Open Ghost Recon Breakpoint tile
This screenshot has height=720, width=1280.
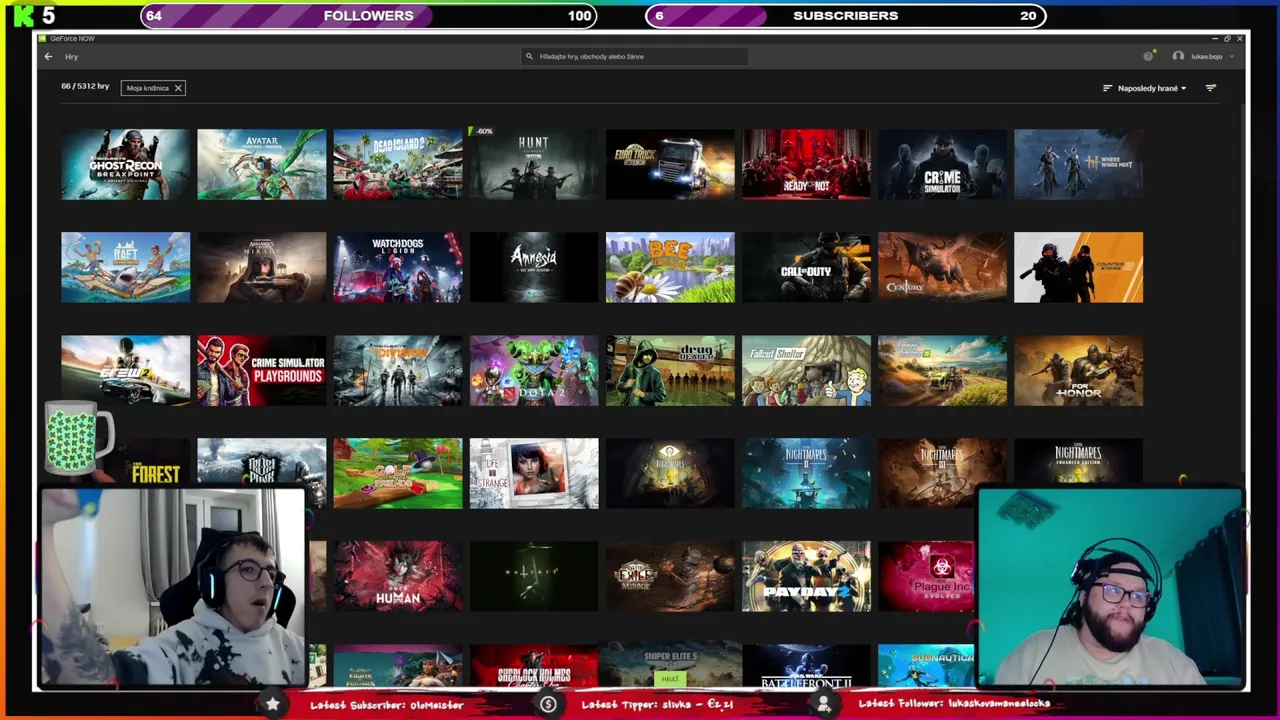(125, 164)
